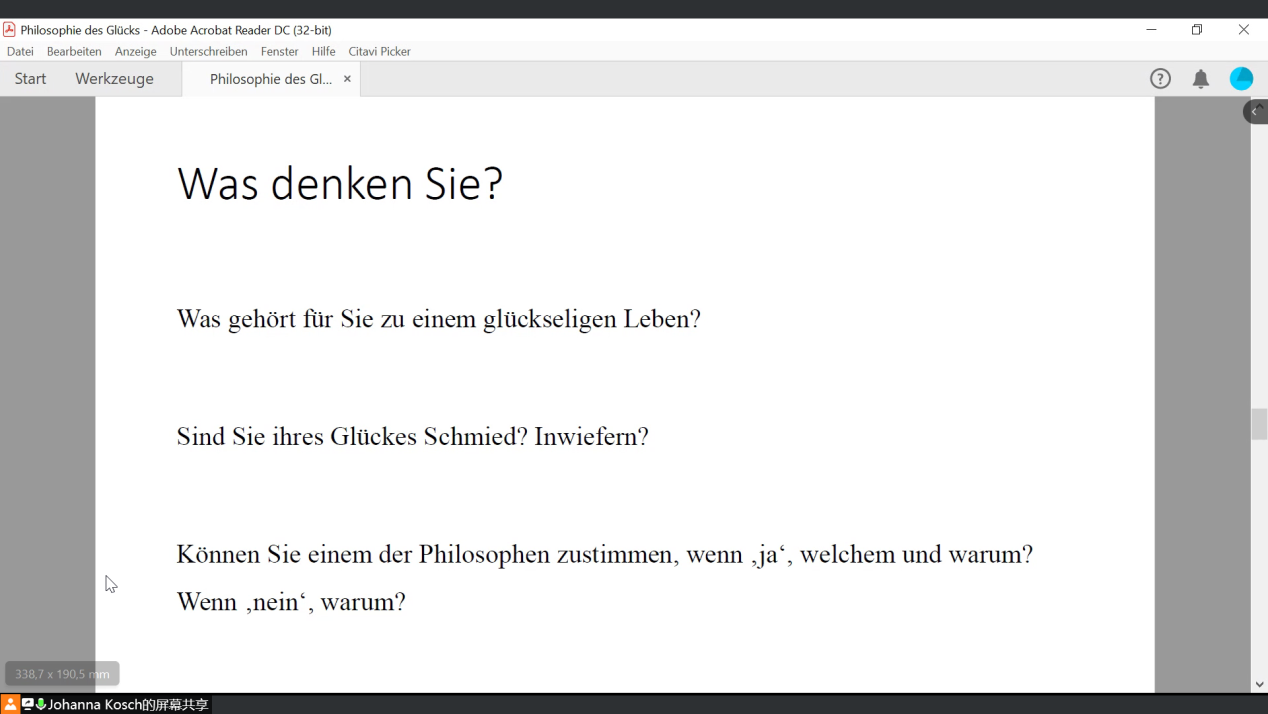The width and height of the screenshot is (1268, 714).
Task: Expand the right-hand tools pane arrow
Action: click(1255, 111)
